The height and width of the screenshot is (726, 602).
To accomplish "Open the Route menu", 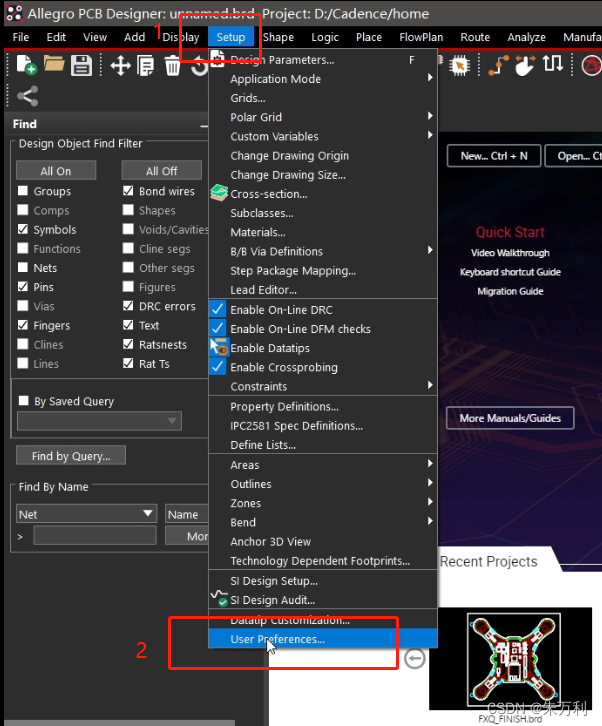I will (x=475, y=37).
